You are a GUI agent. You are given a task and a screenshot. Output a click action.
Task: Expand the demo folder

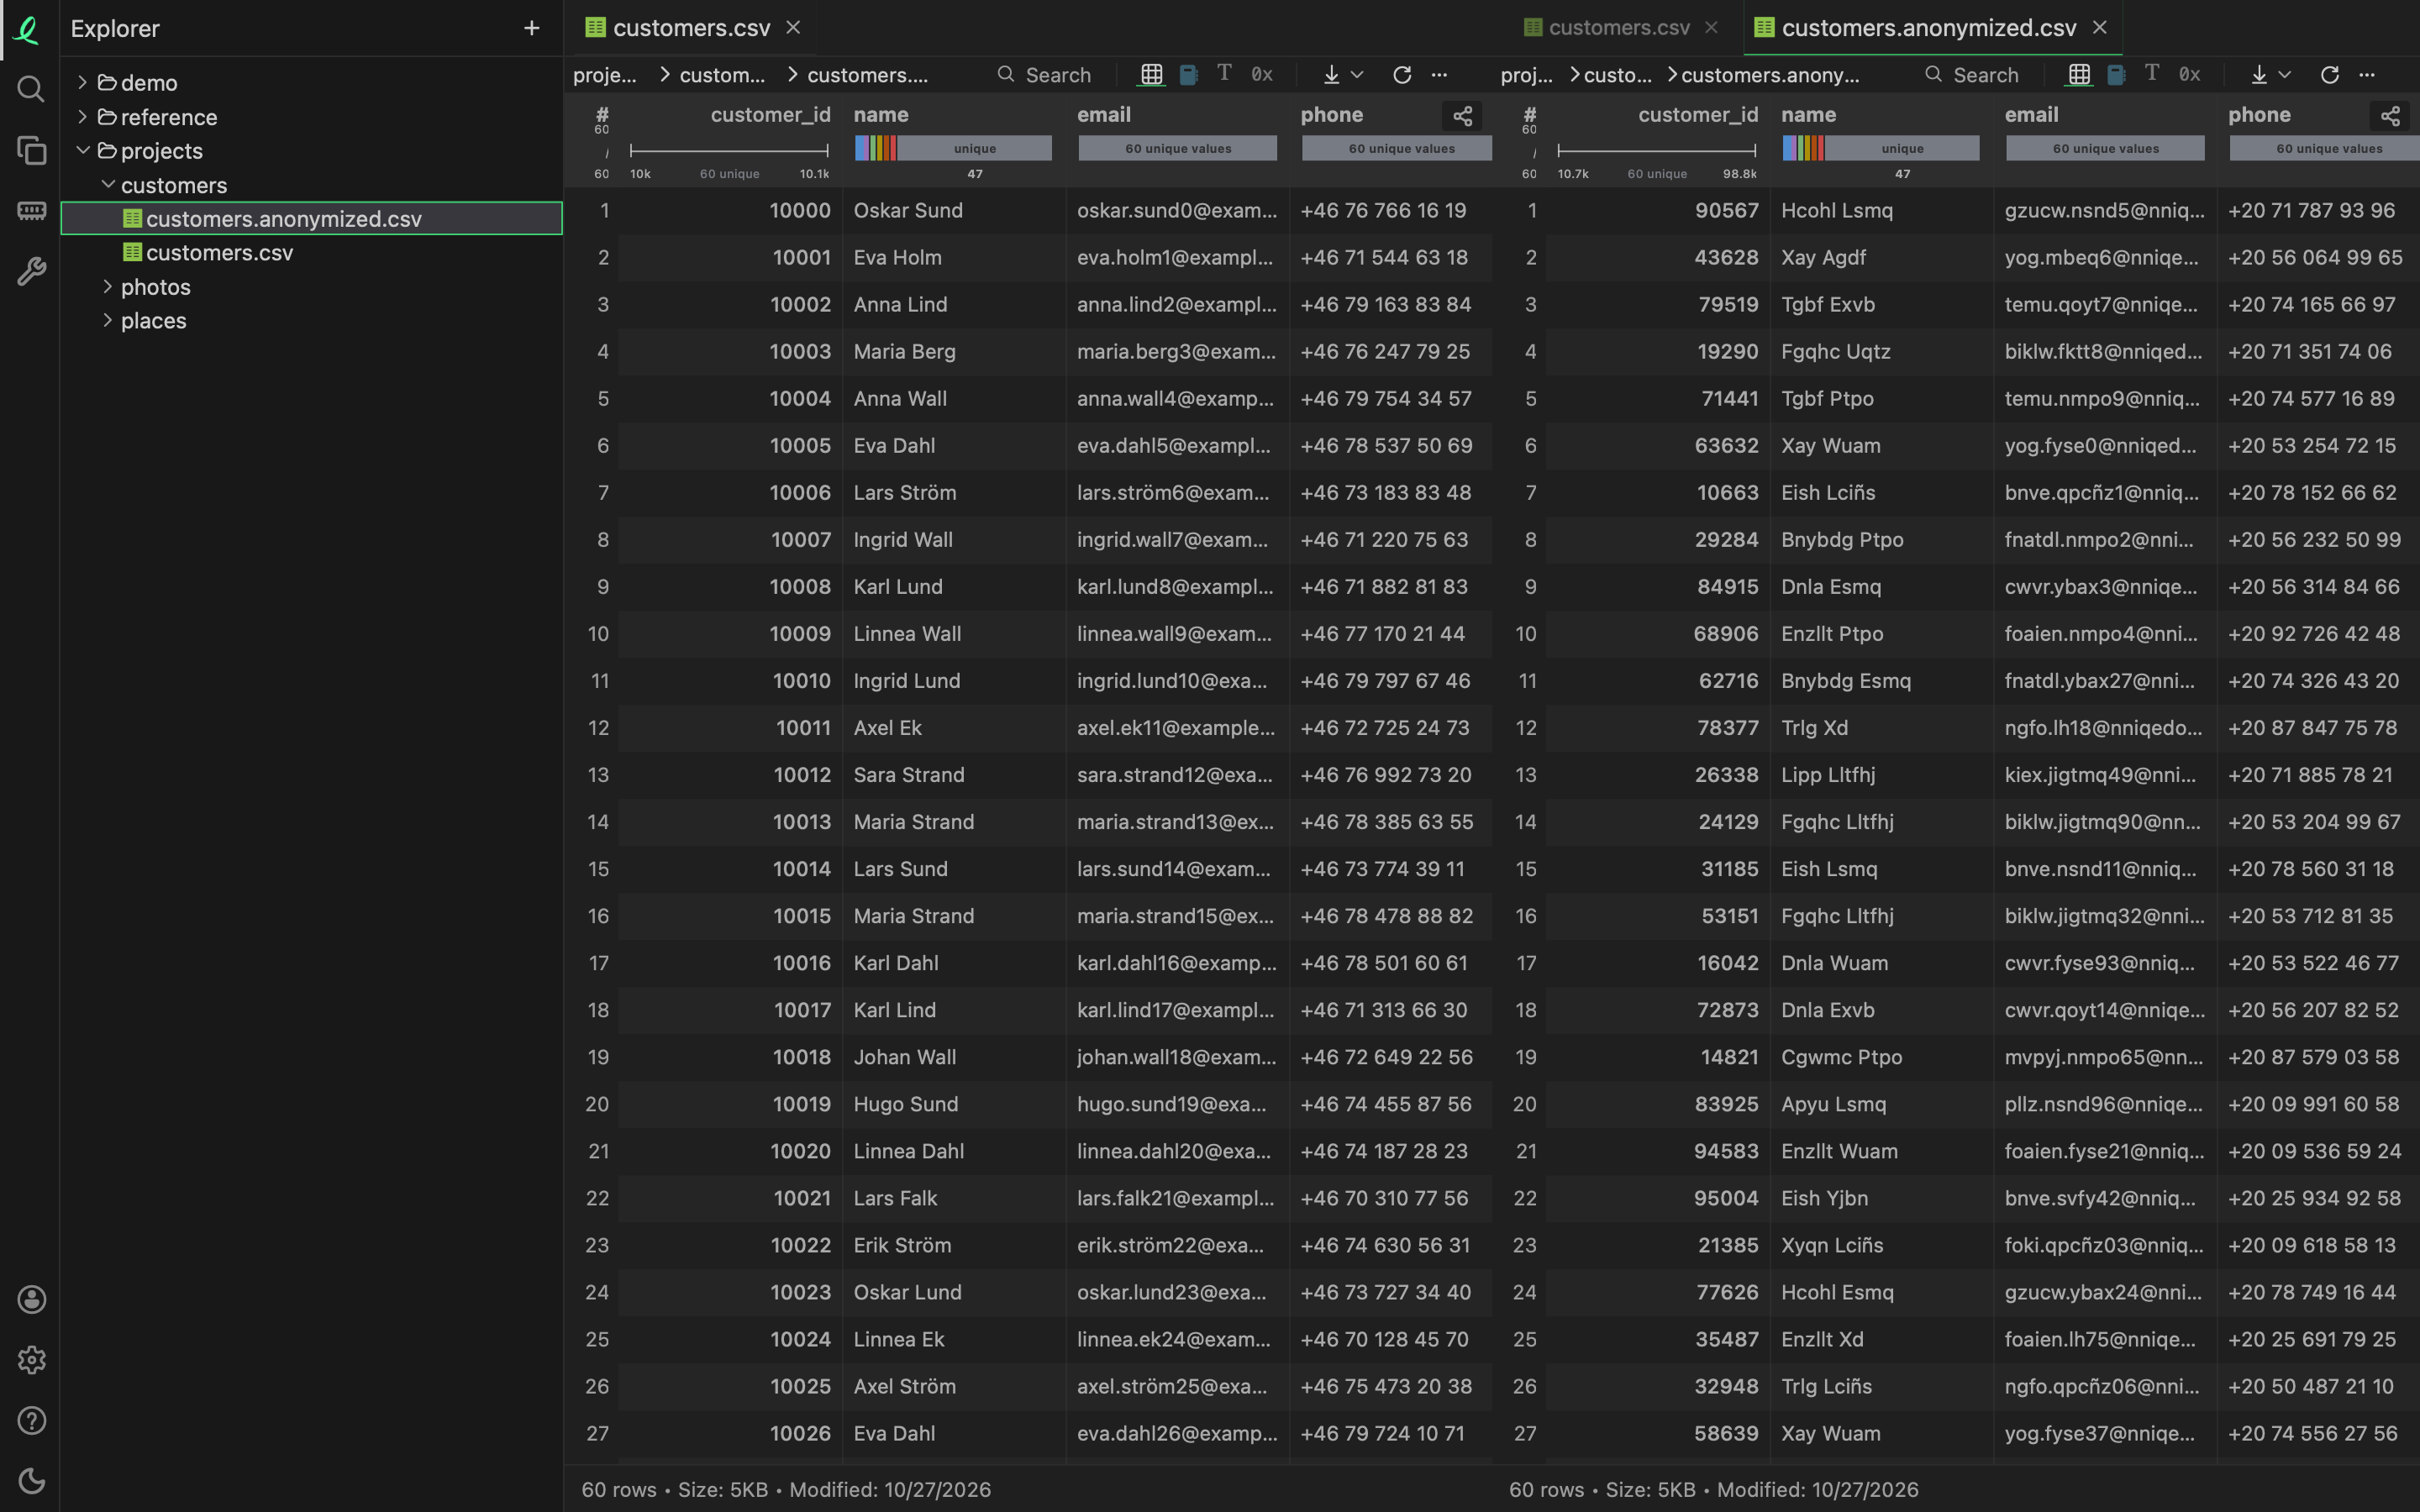pos(83,82)
